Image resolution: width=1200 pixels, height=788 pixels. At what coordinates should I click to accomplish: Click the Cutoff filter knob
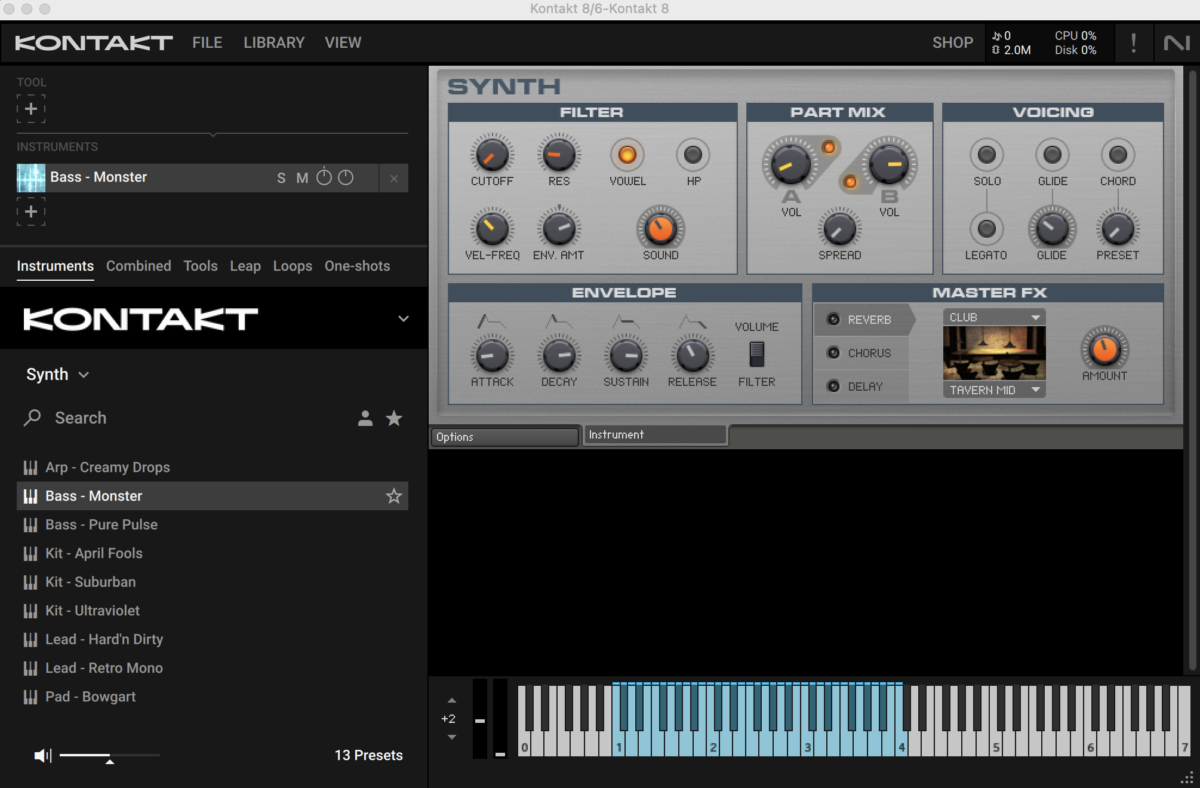coord(491,155)
